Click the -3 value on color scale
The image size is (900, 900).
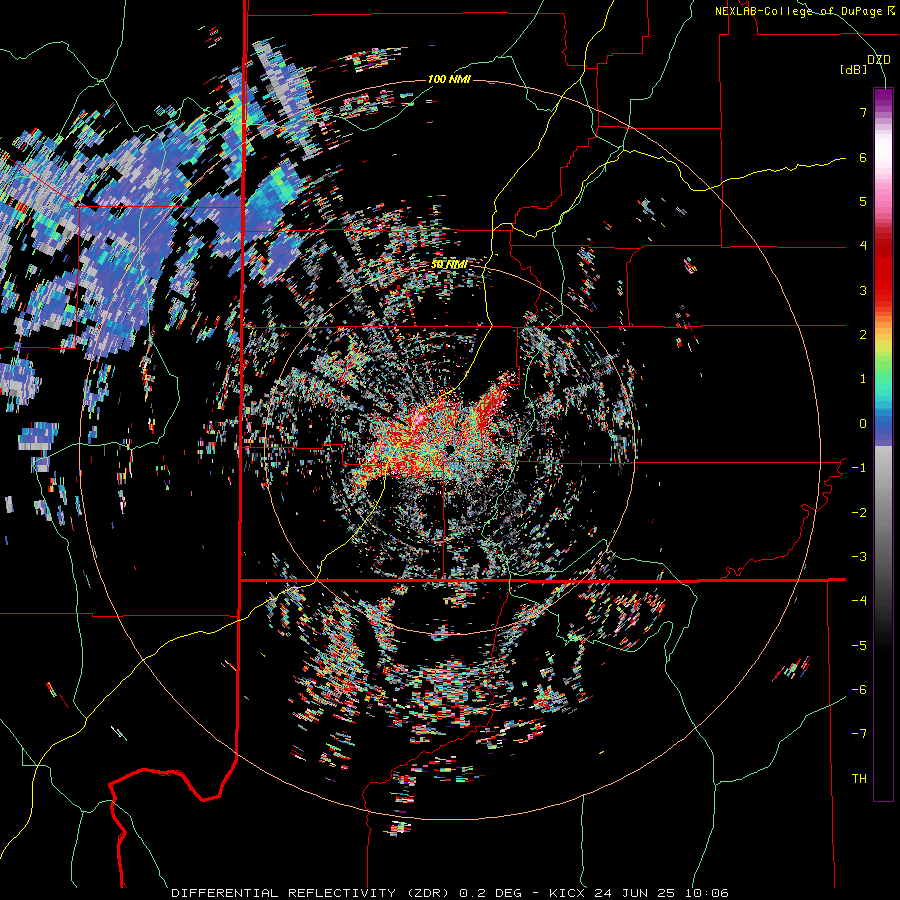coord(859,557)
